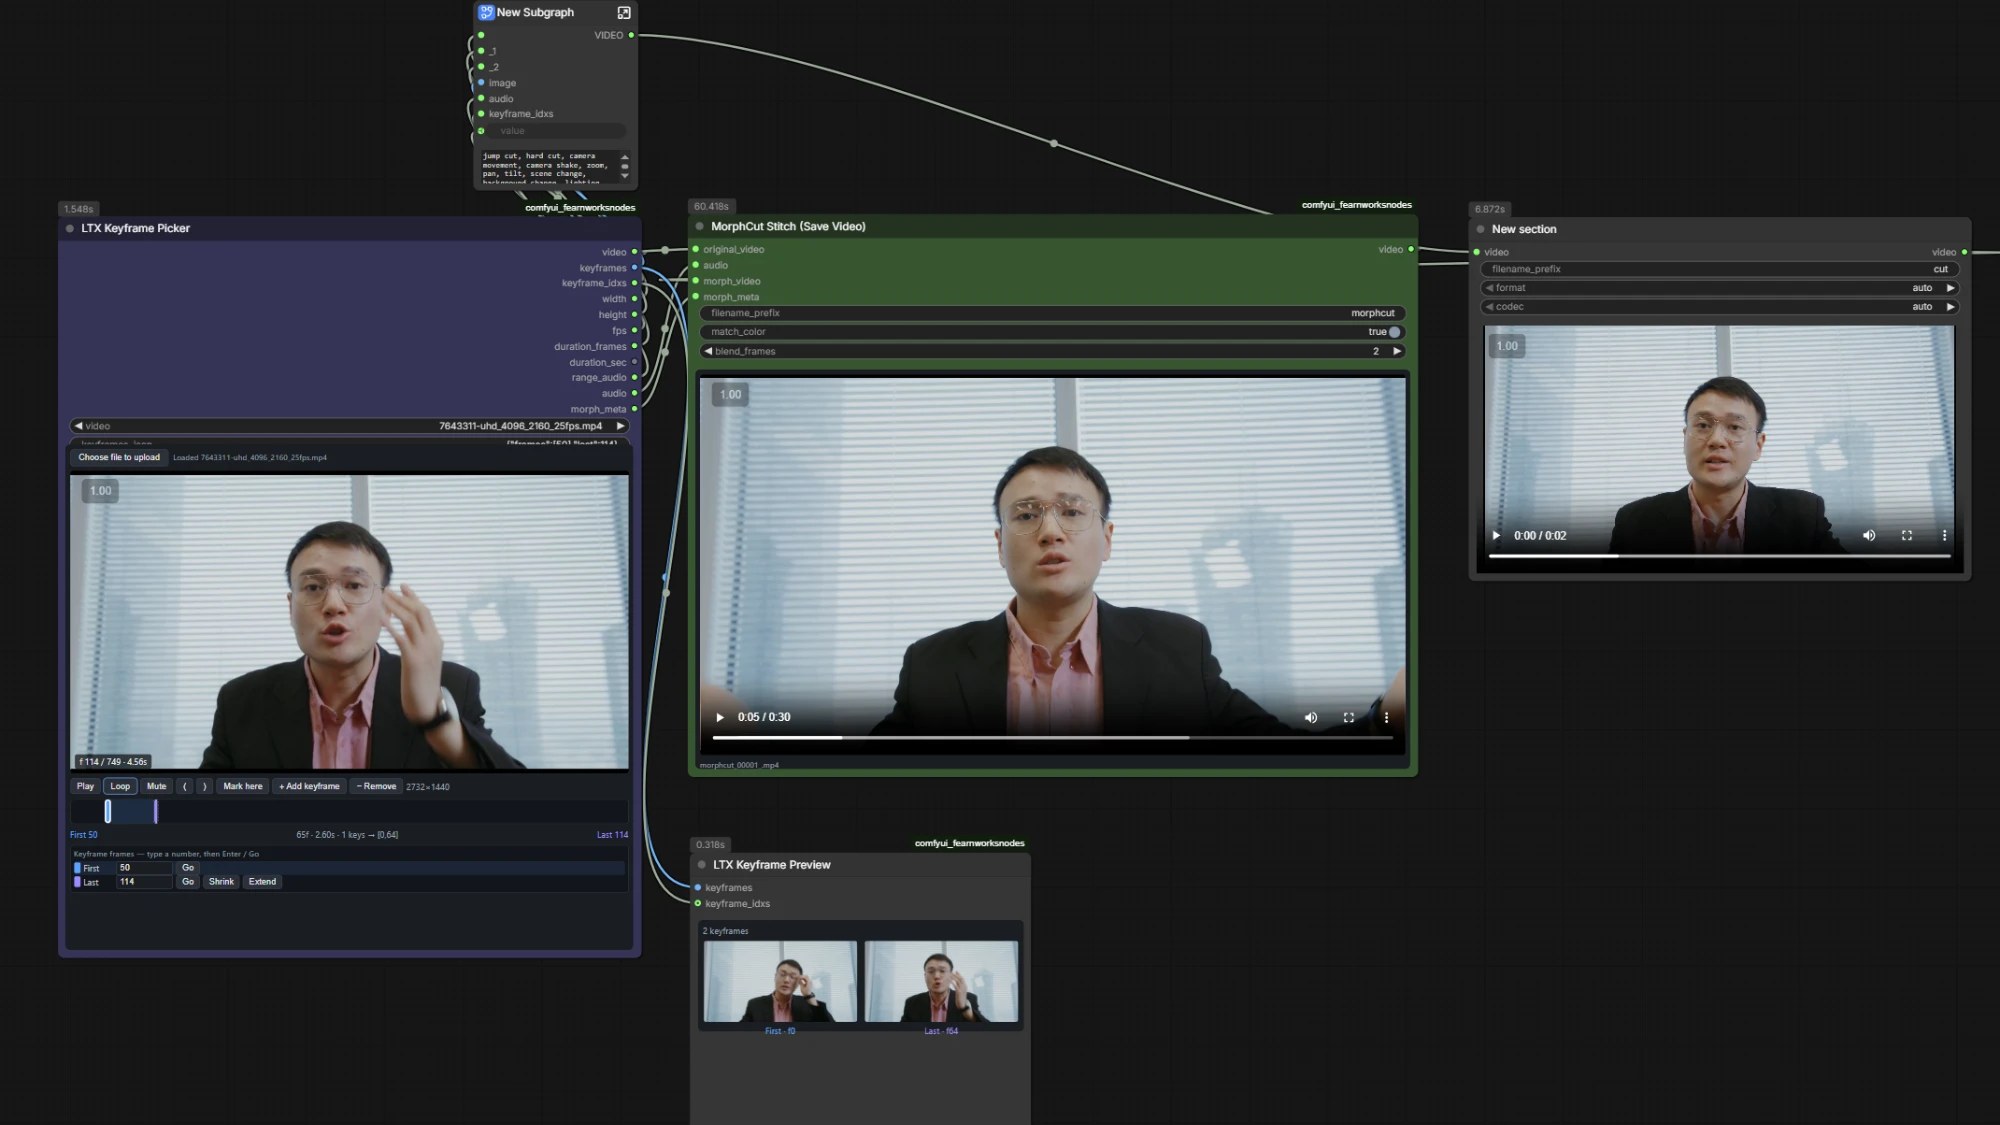
Task: Increase blend_frames value
Action: [1397, 352]
